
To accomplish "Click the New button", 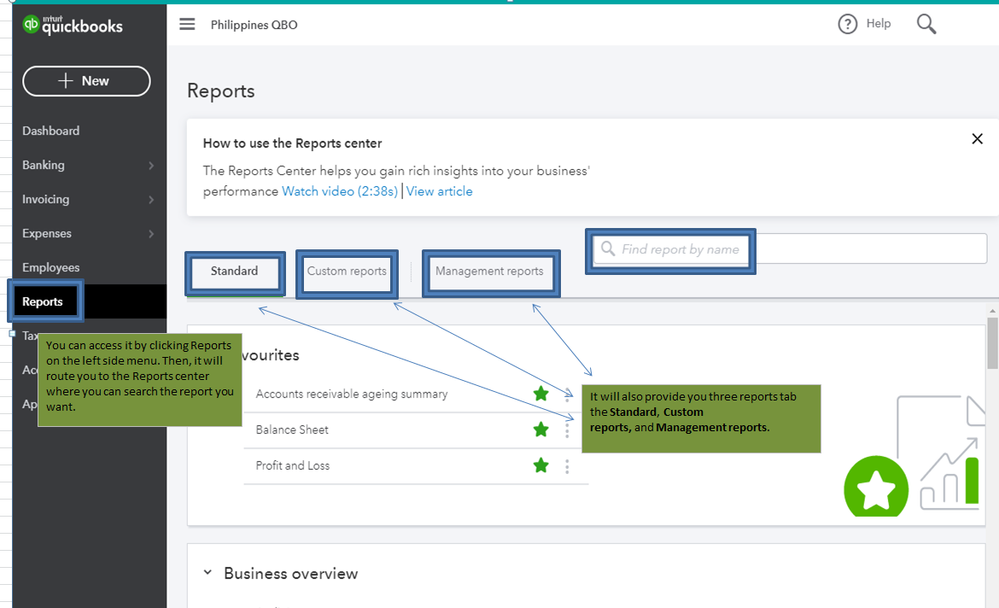I will tap(87, 81).
